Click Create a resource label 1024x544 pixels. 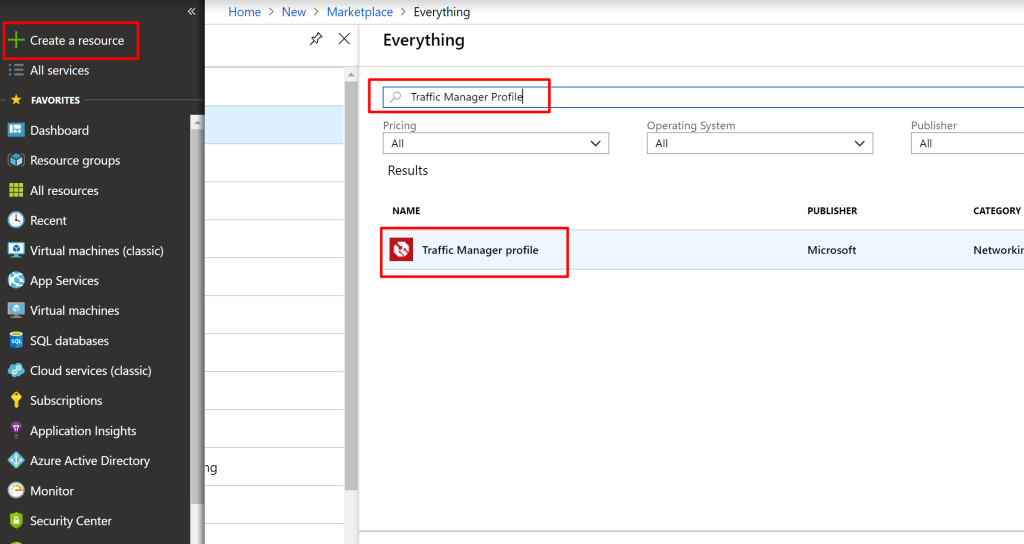[x=77, y=40]
